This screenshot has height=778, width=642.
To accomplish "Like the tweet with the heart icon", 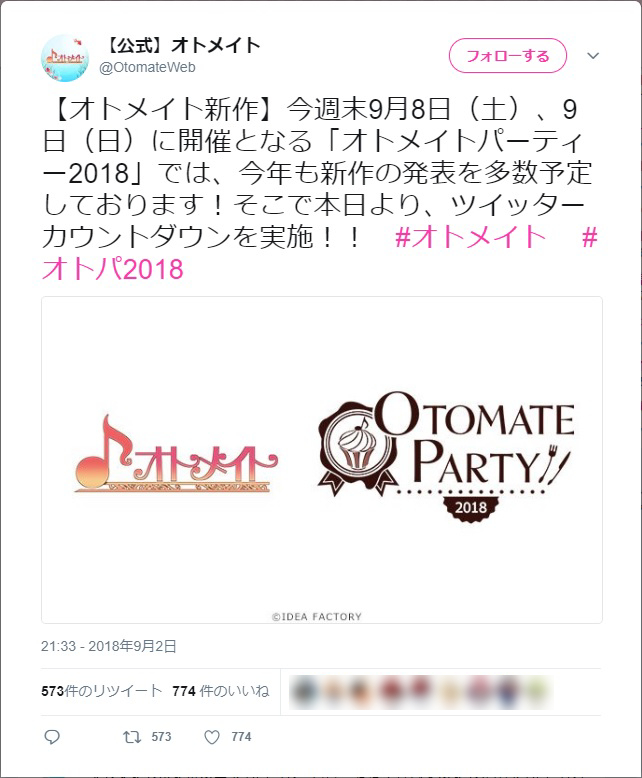I will (x=212, y=737).
